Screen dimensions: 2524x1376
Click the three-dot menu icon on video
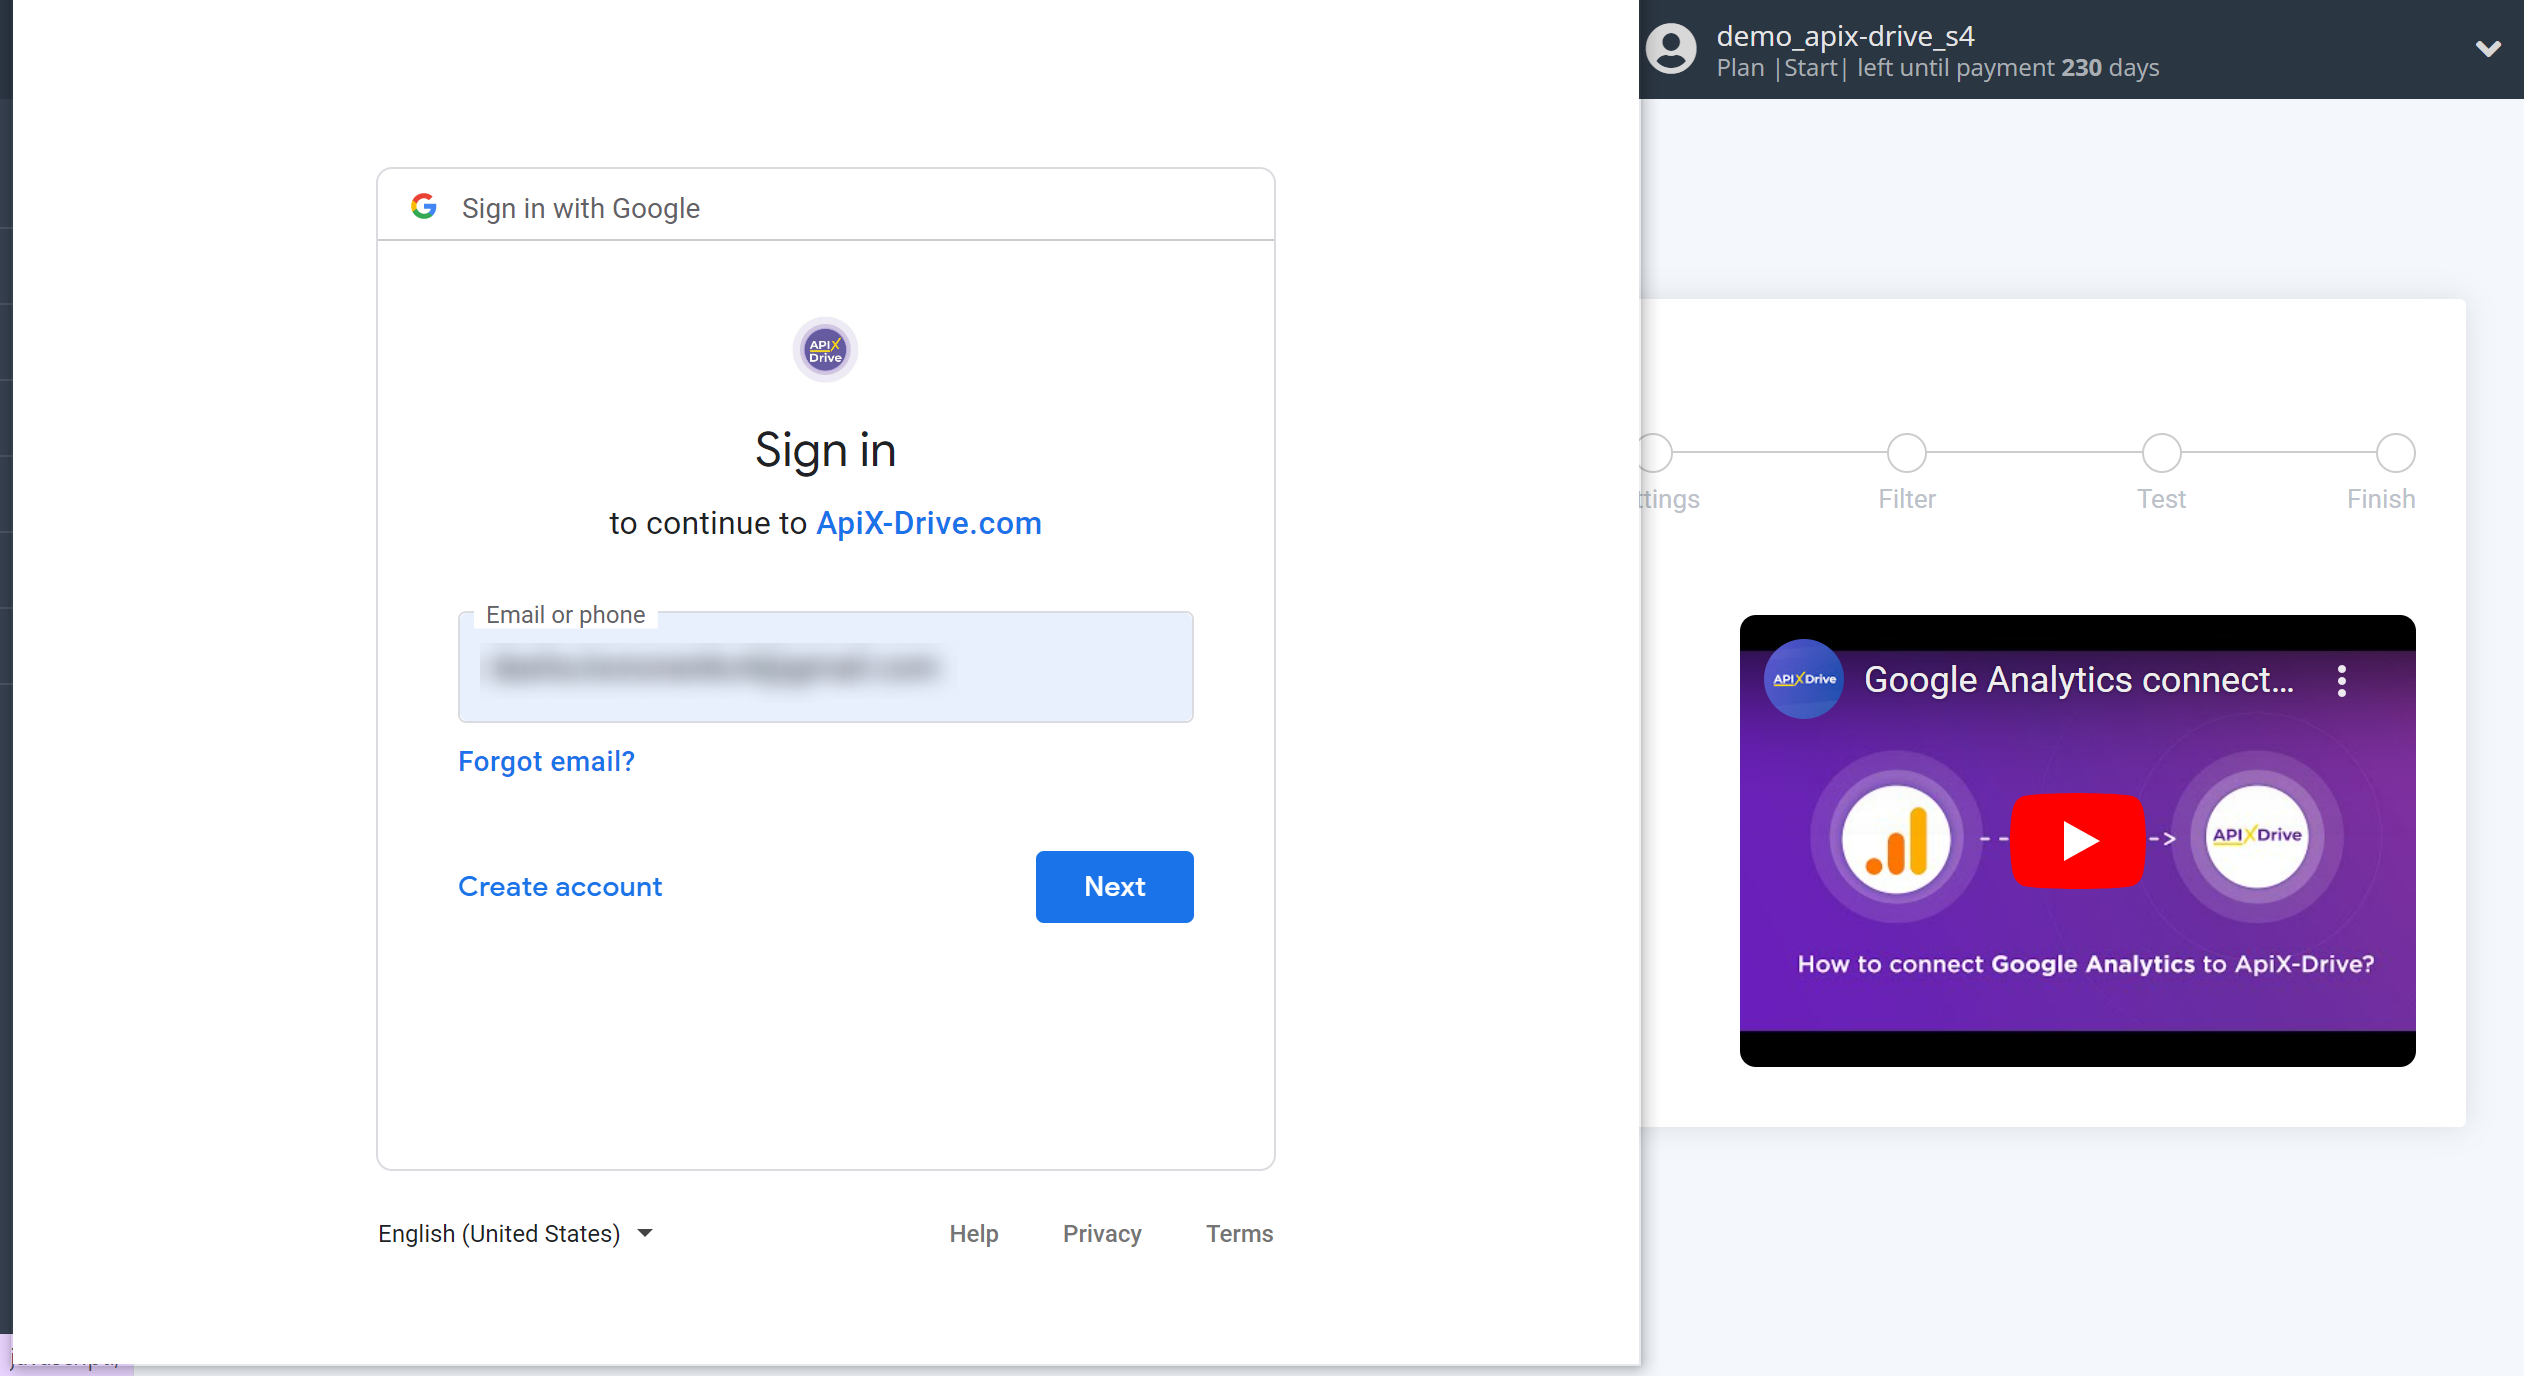click(x=2343, y=681)
